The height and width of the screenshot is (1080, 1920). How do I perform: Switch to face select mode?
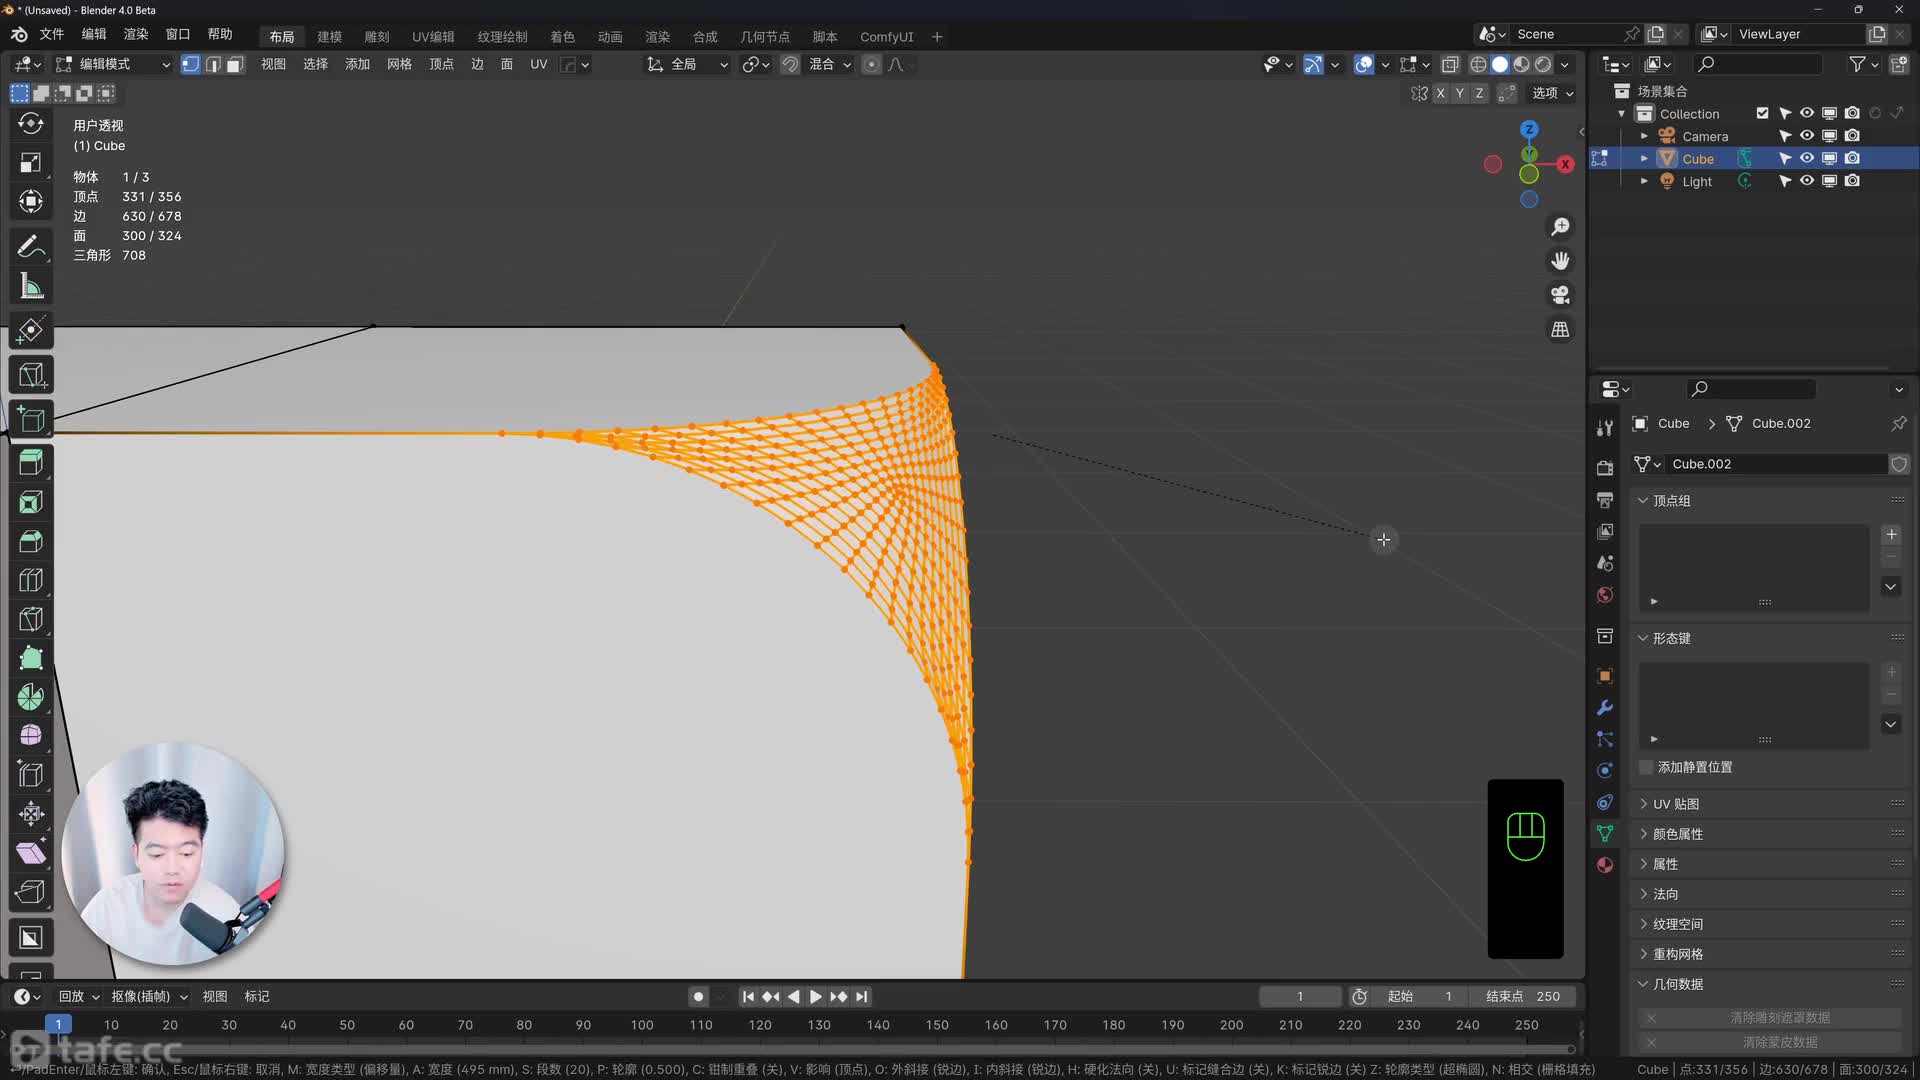coord(235,64)
